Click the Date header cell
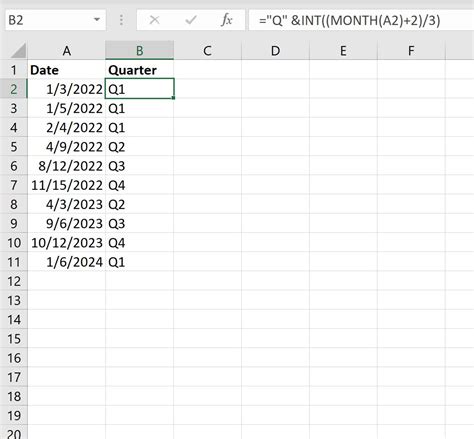Viewport: 474px width, 439px height. (x=67, y=70)
